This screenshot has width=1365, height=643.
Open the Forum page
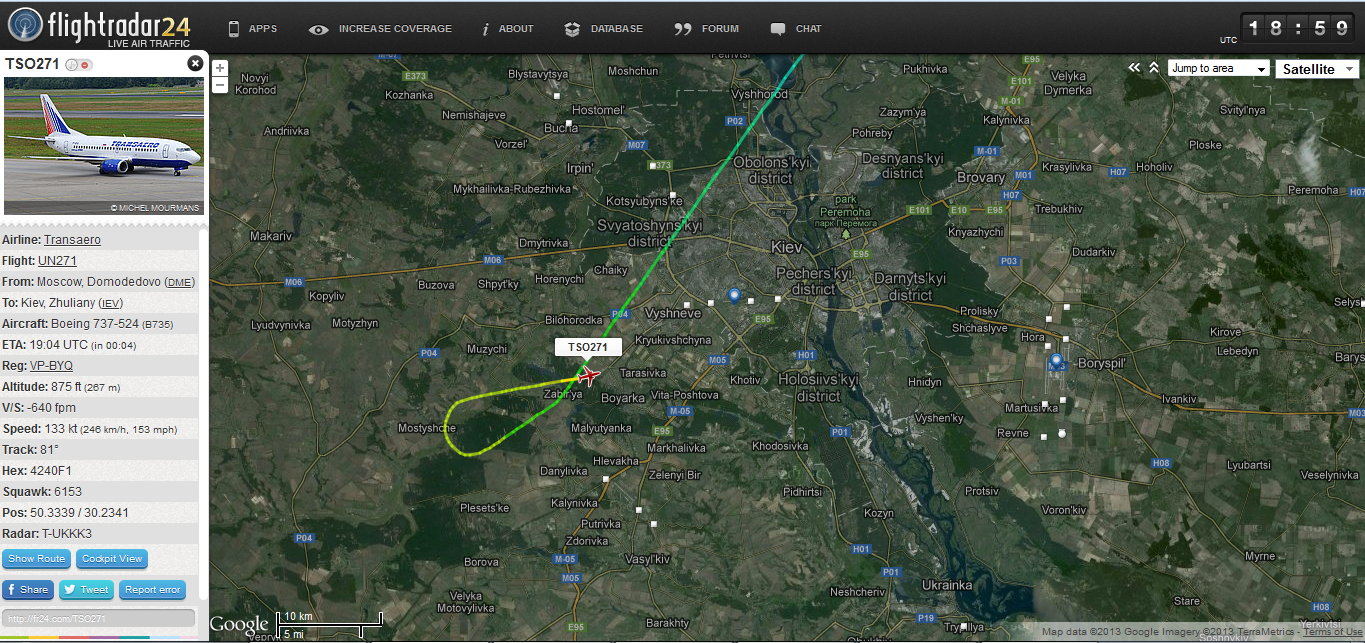(x=707, y=29)
